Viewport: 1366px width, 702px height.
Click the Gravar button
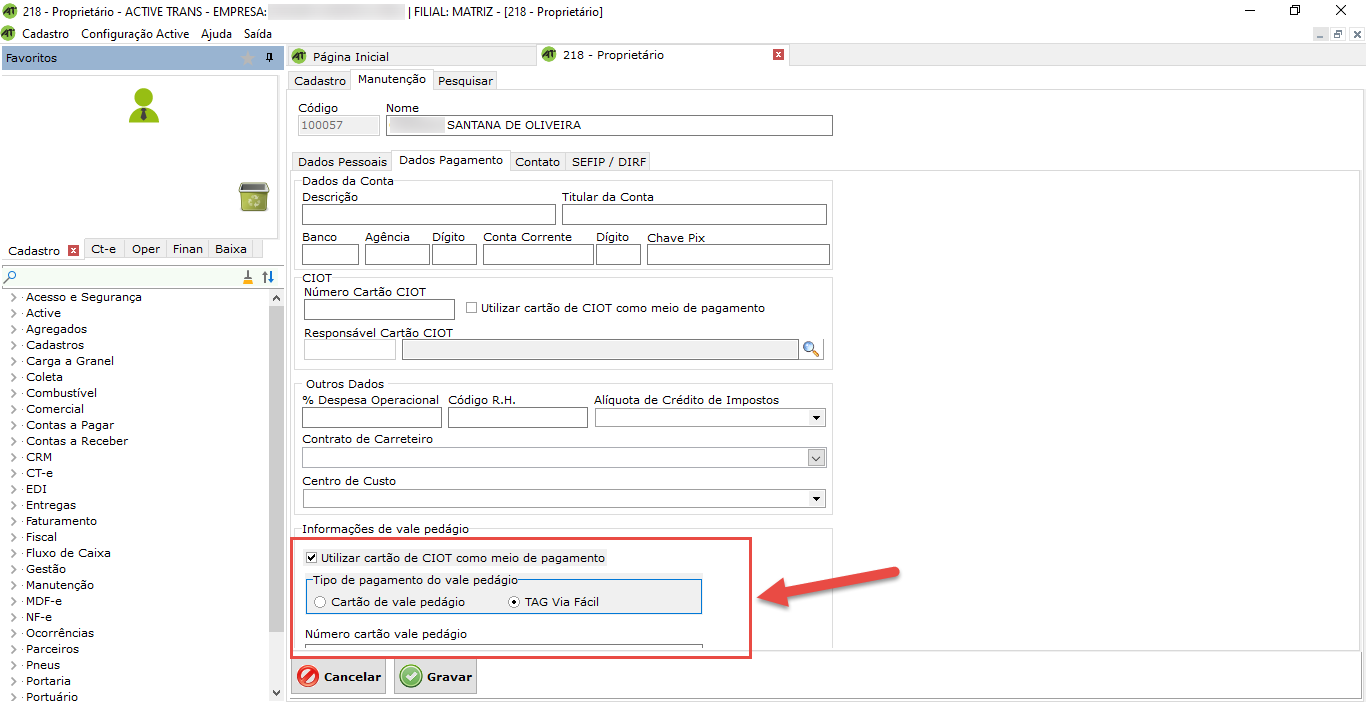coord(435,677)
